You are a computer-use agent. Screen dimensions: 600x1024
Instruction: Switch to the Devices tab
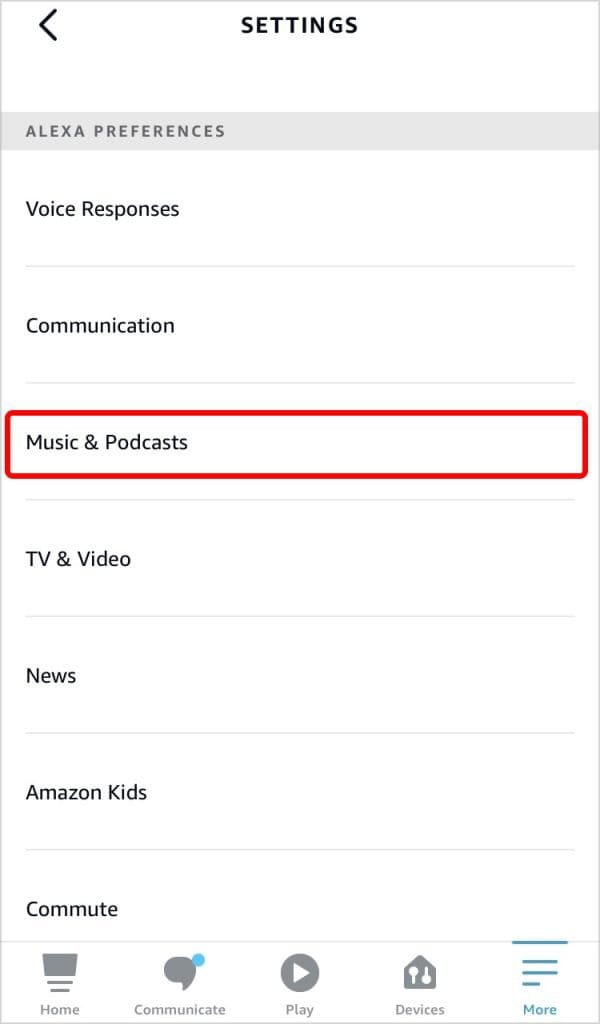pos(420,975)
